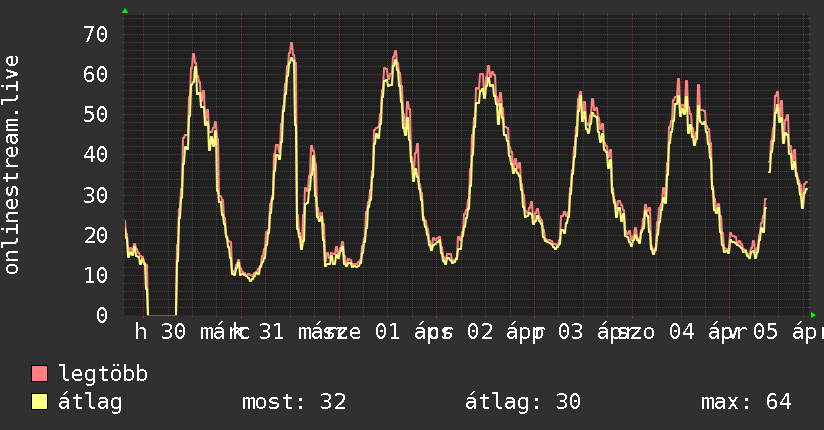This screenshot has height=430, width=824.
Task: Click the 'max: 64' statistic
Action: click(x=746, y=402)
